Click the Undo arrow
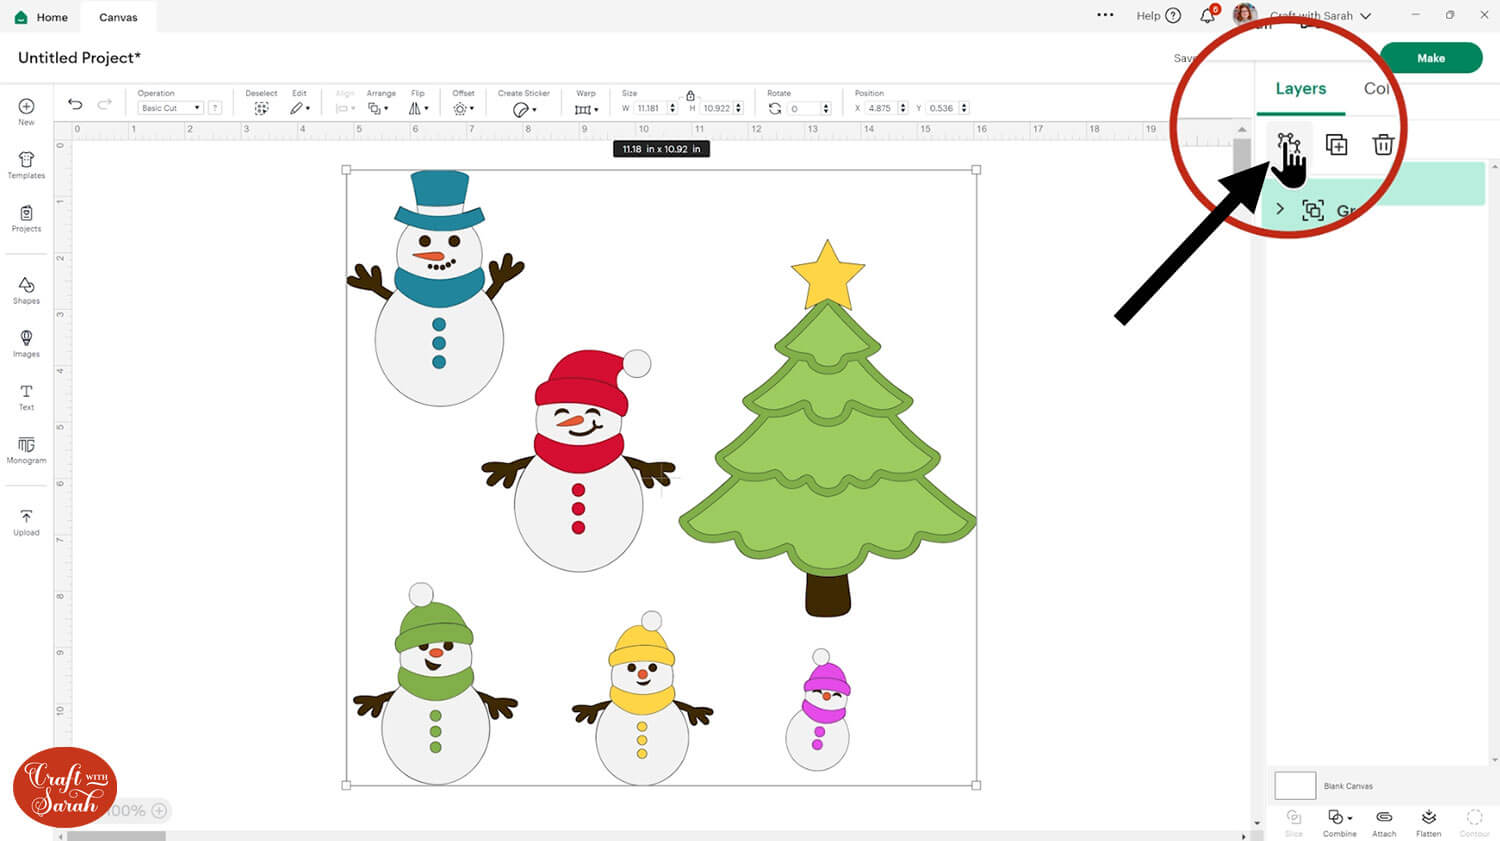The height and width of the screenshot is (841, 1500). (x=75, y=104)
